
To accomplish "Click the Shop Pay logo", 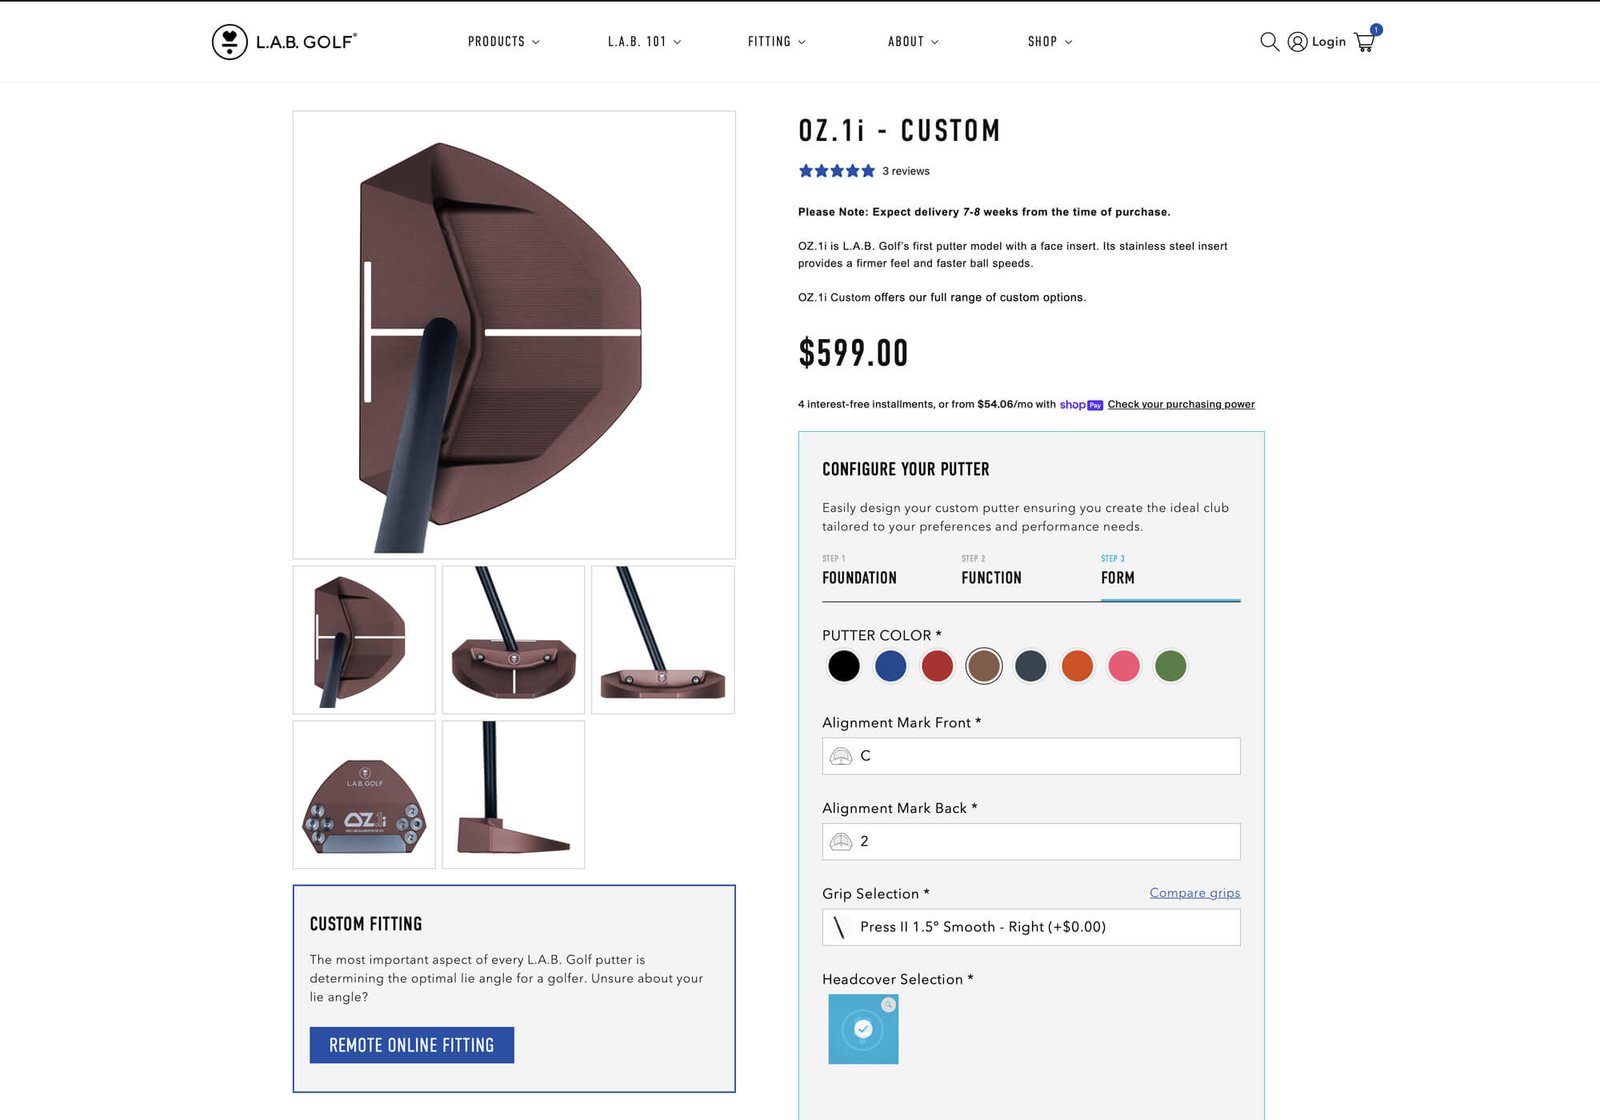I will [x=1081, y=404].
